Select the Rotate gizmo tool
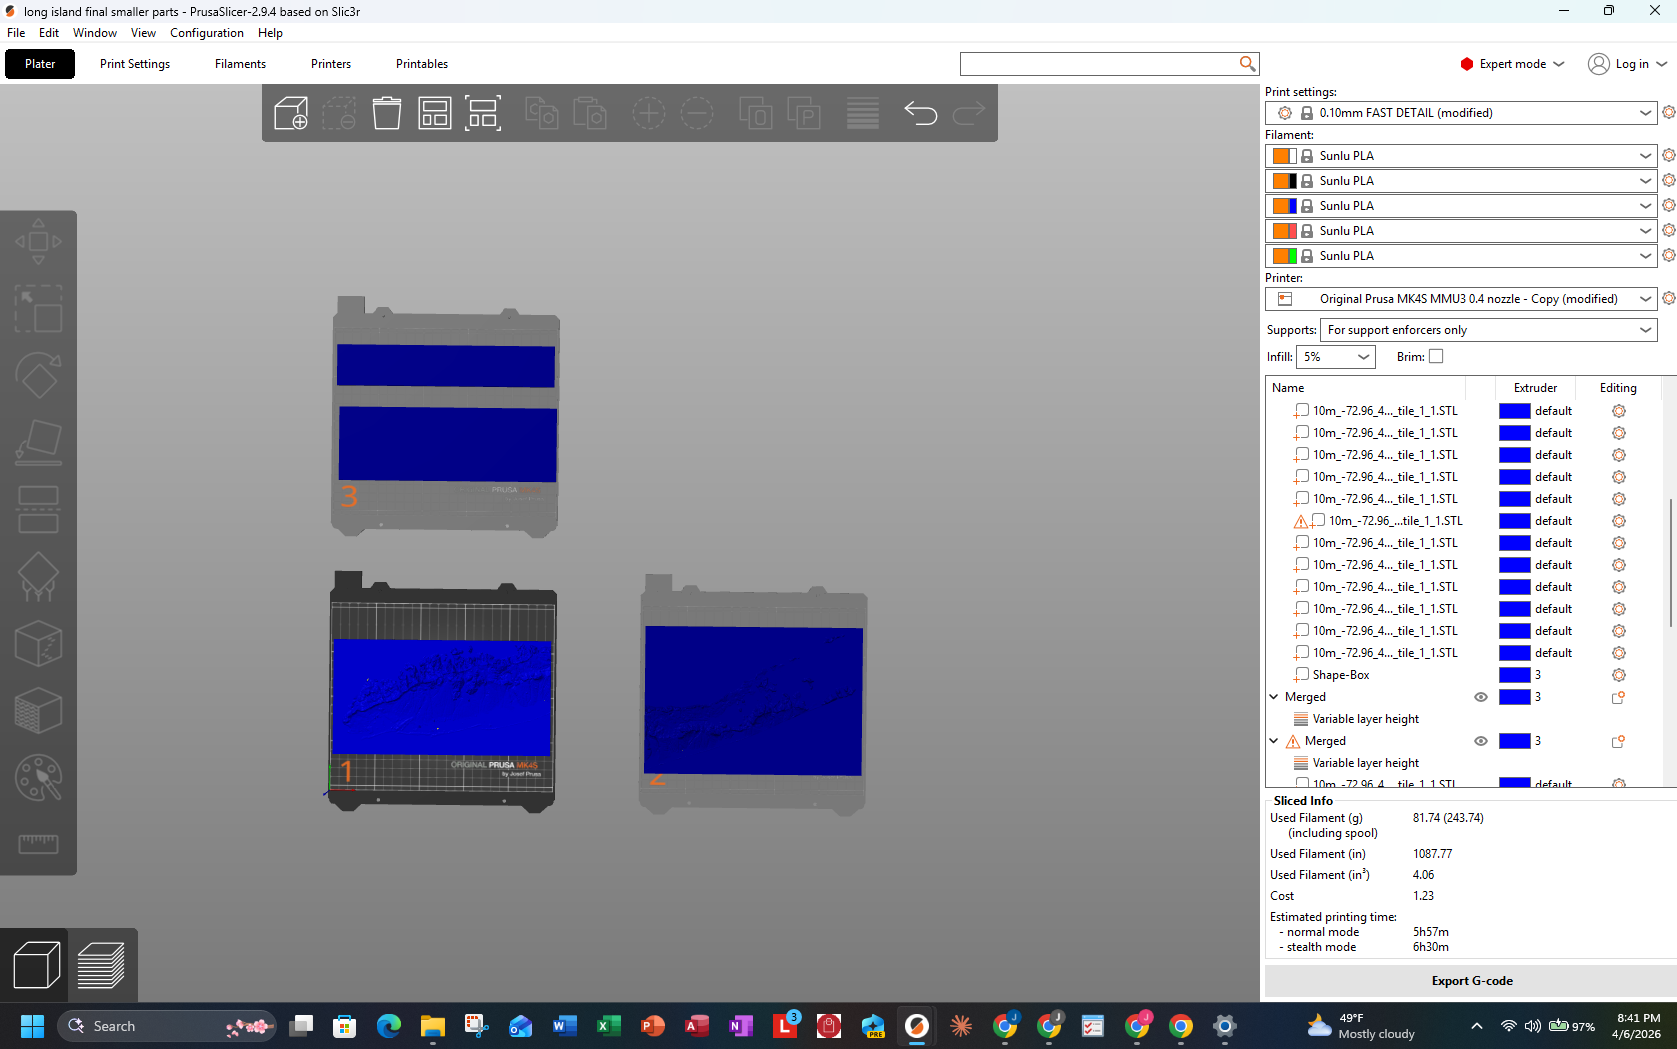 pos(38,376)
